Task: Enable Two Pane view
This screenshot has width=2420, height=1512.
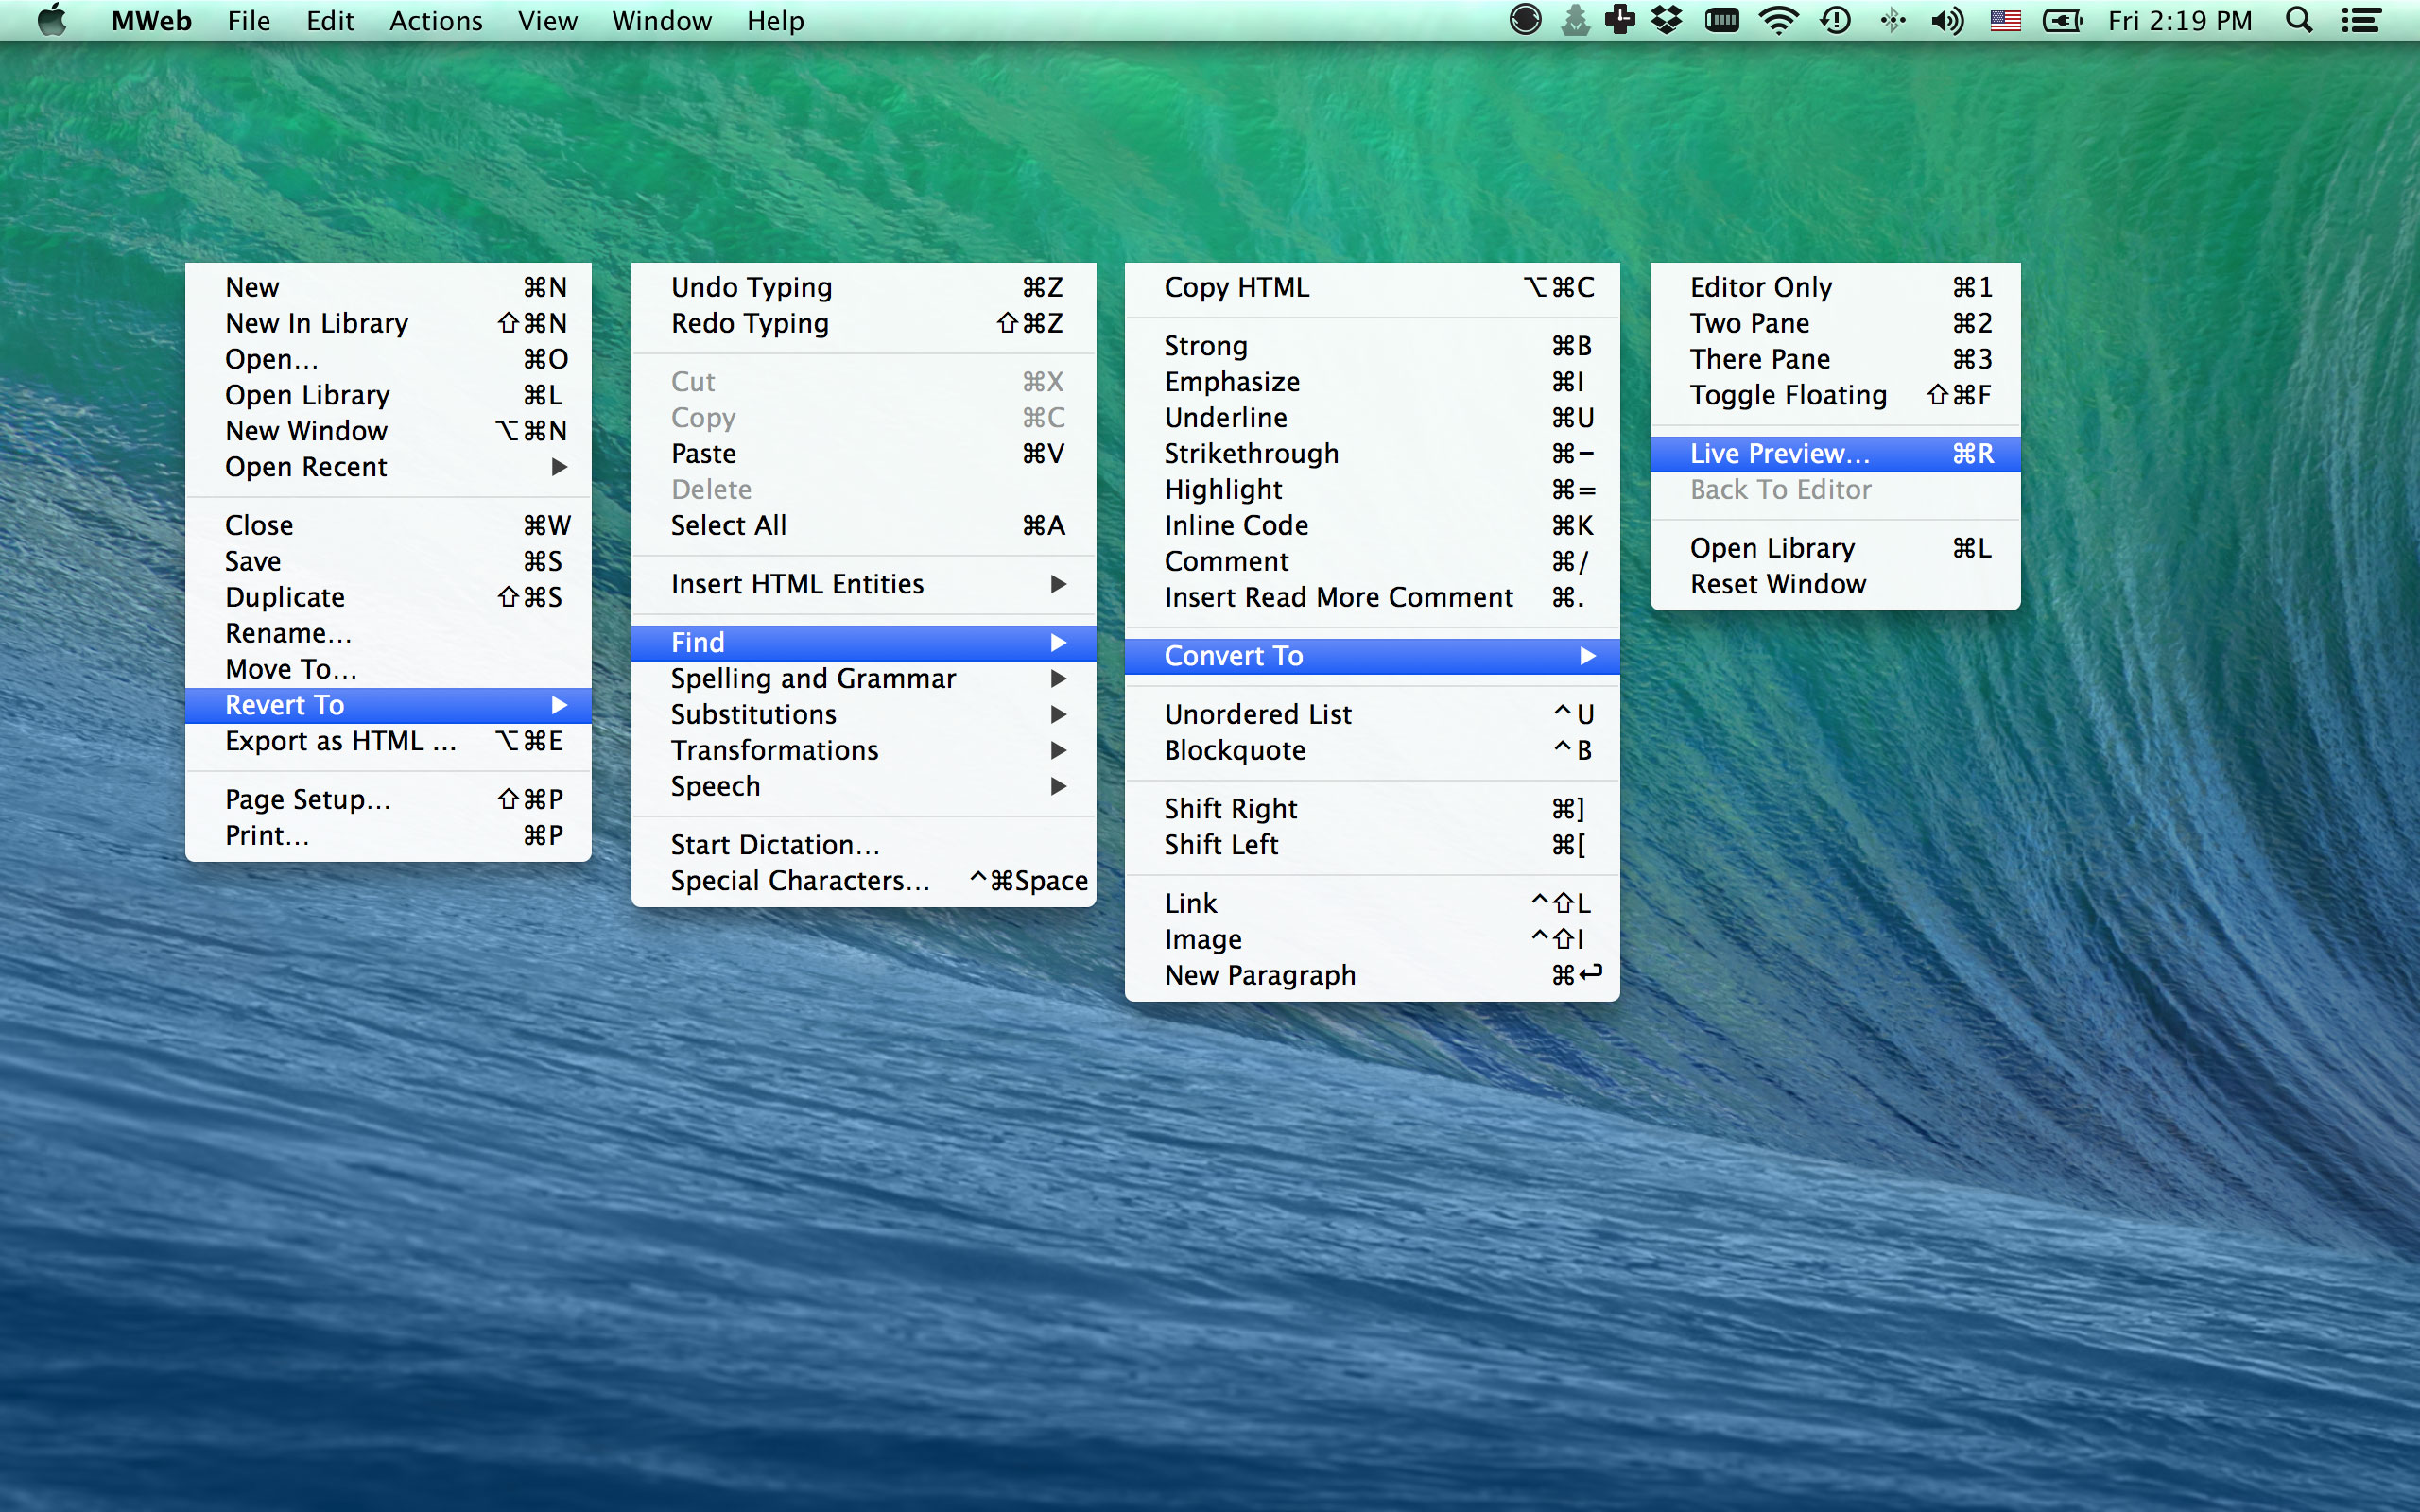Action: [1749, 323]
